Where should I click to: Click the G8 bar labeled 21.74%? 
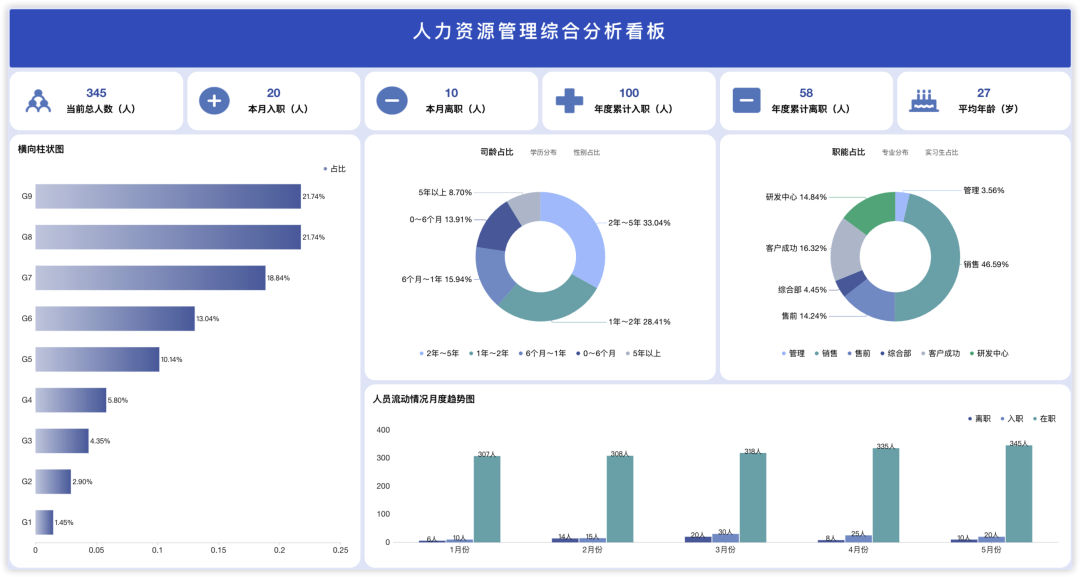[168, 237]
